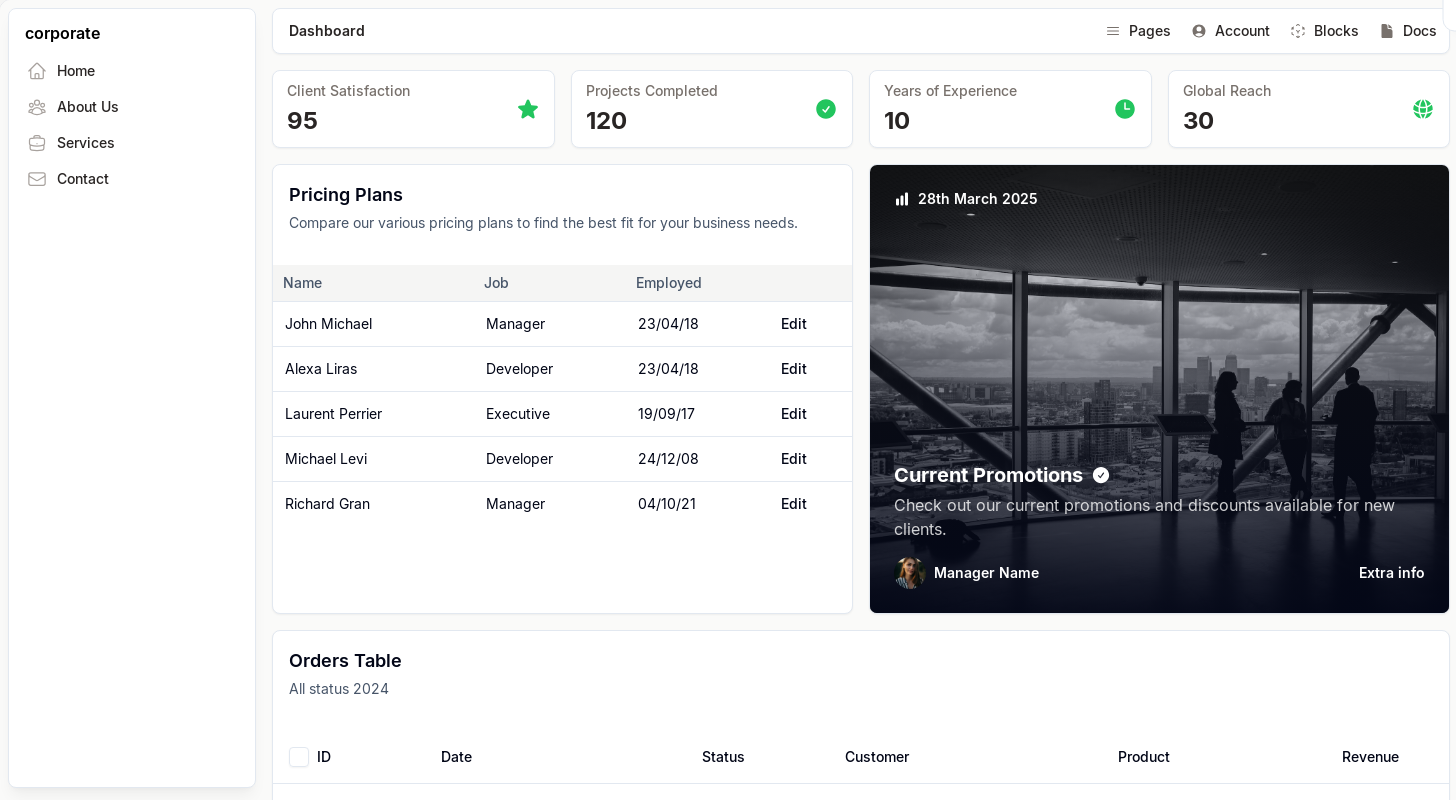Toggle the select-all checkbox in Orders Table
This screenshot has height=800, width=1456.
[299, 757]
